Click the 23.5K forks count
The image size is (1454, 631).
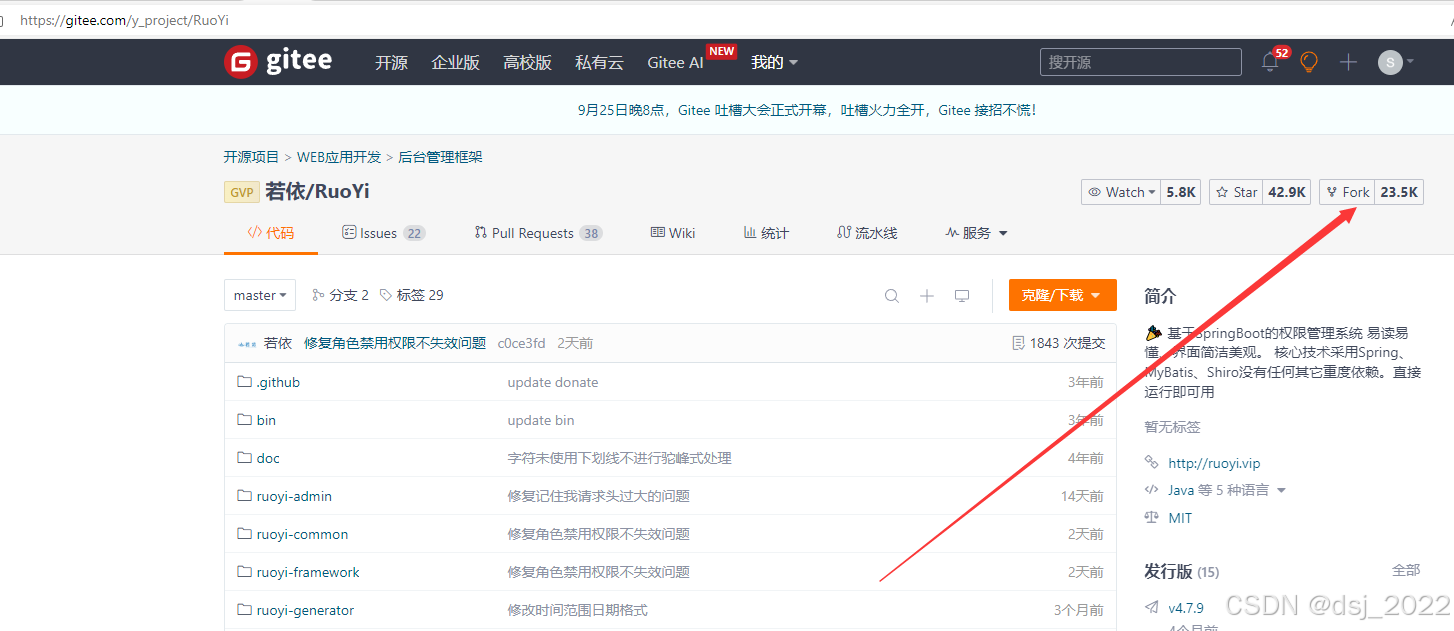tap(1399, 192)
